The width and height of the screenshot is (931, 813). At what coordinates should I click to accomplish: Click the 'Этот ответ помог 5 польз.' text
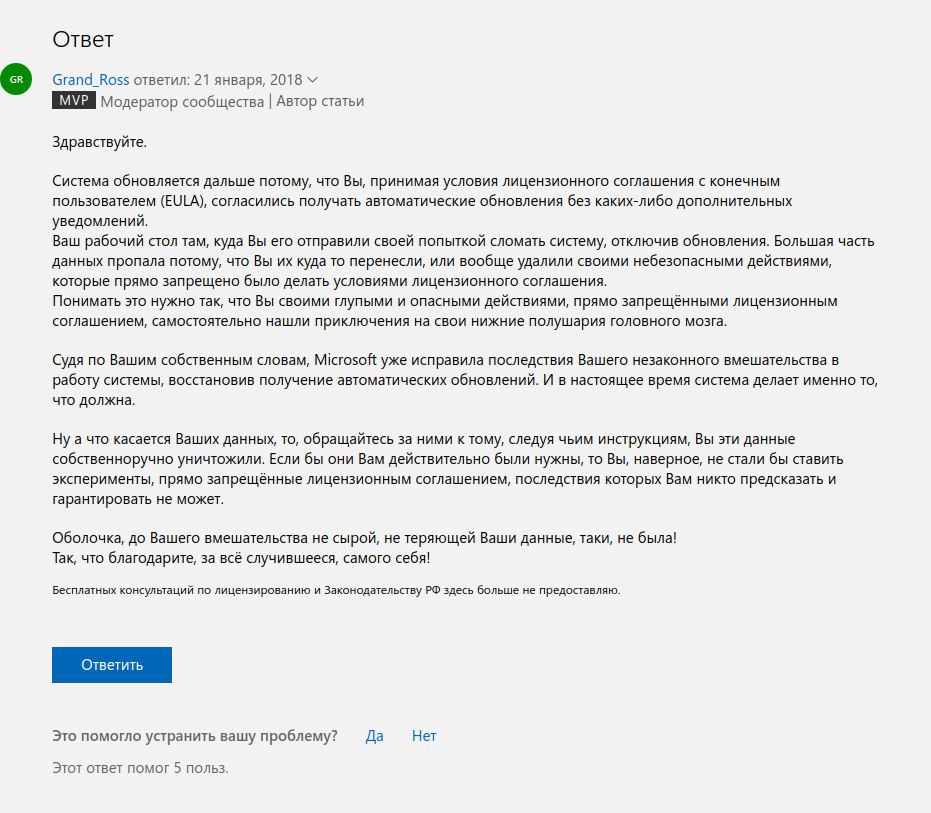point(140,768)
